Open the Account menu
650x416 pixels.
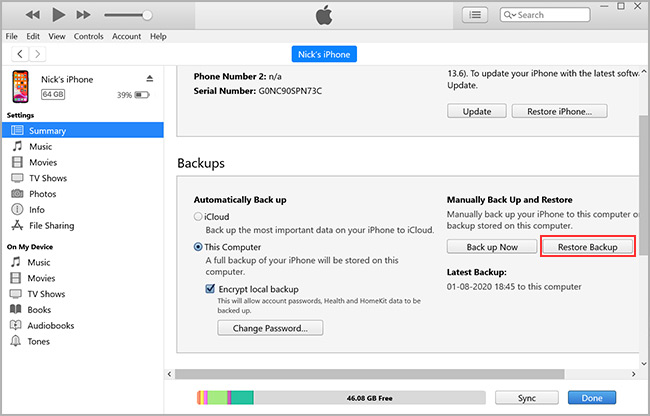(x=126, y=36)
